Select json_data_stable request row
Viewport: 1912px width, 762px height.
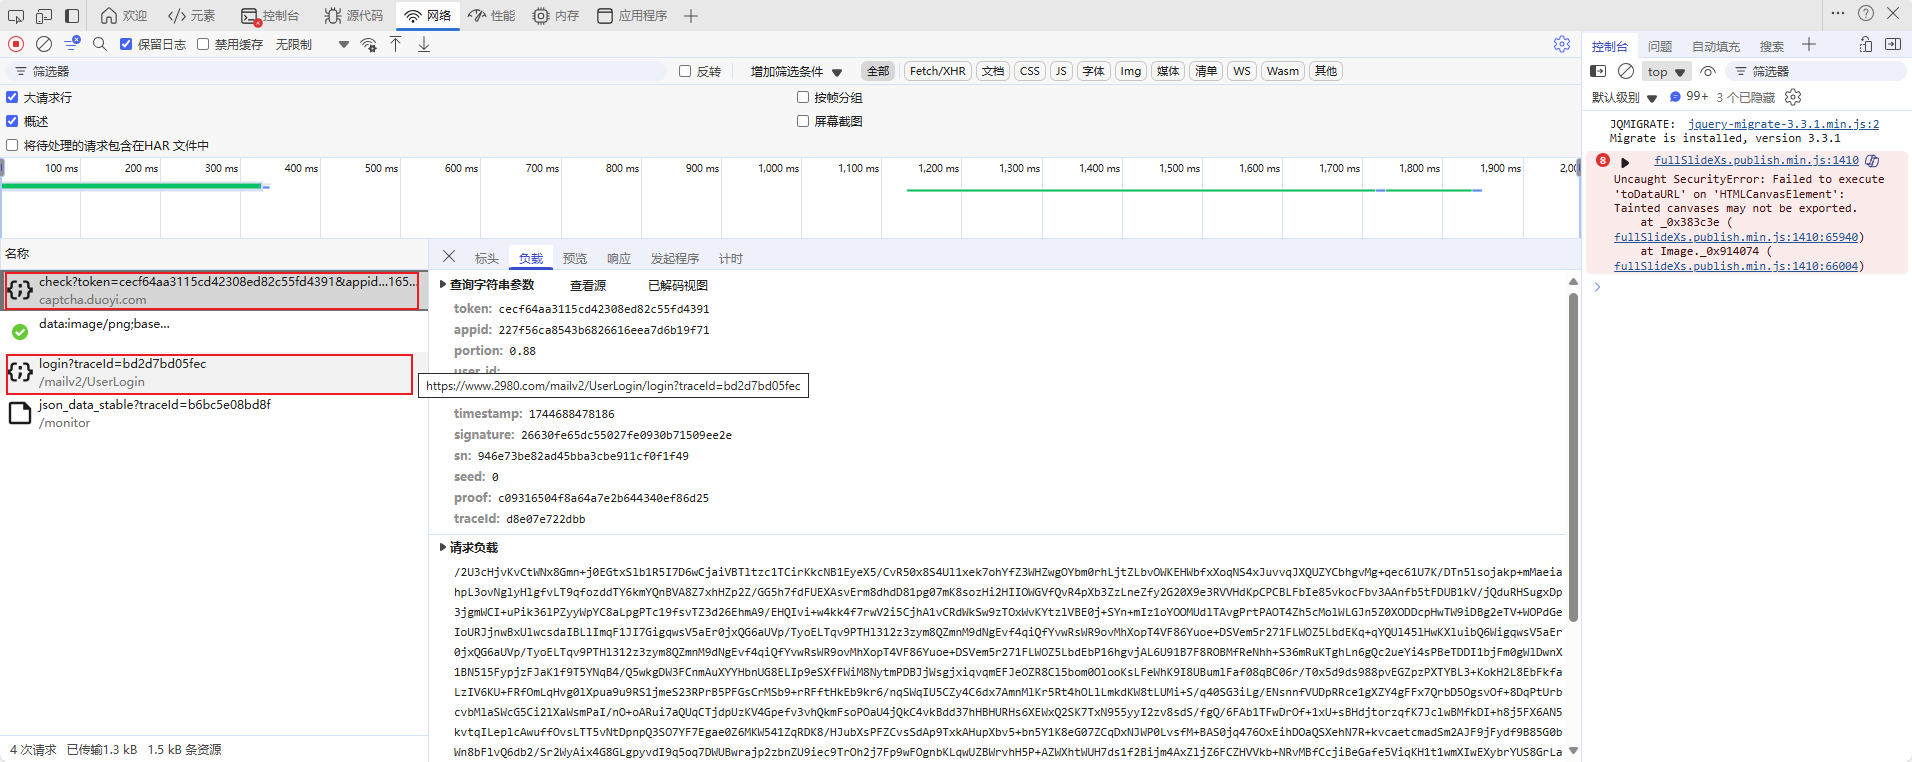point(214,414)
